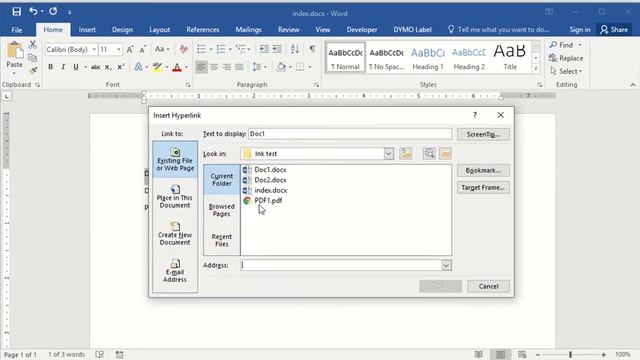Viewport: 640px width, 360px height.
Task: Click Replace in the Editing group
Action: click(x=566, y=58)
